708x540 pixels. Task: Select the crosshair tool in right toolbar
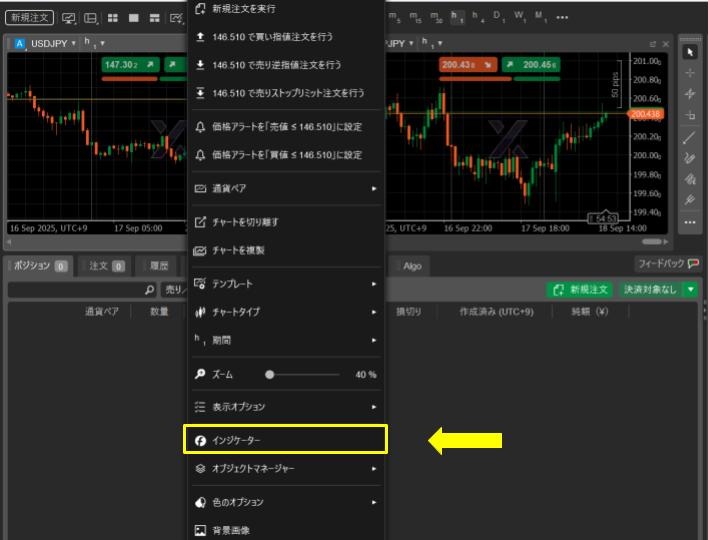tap(689, 73)
